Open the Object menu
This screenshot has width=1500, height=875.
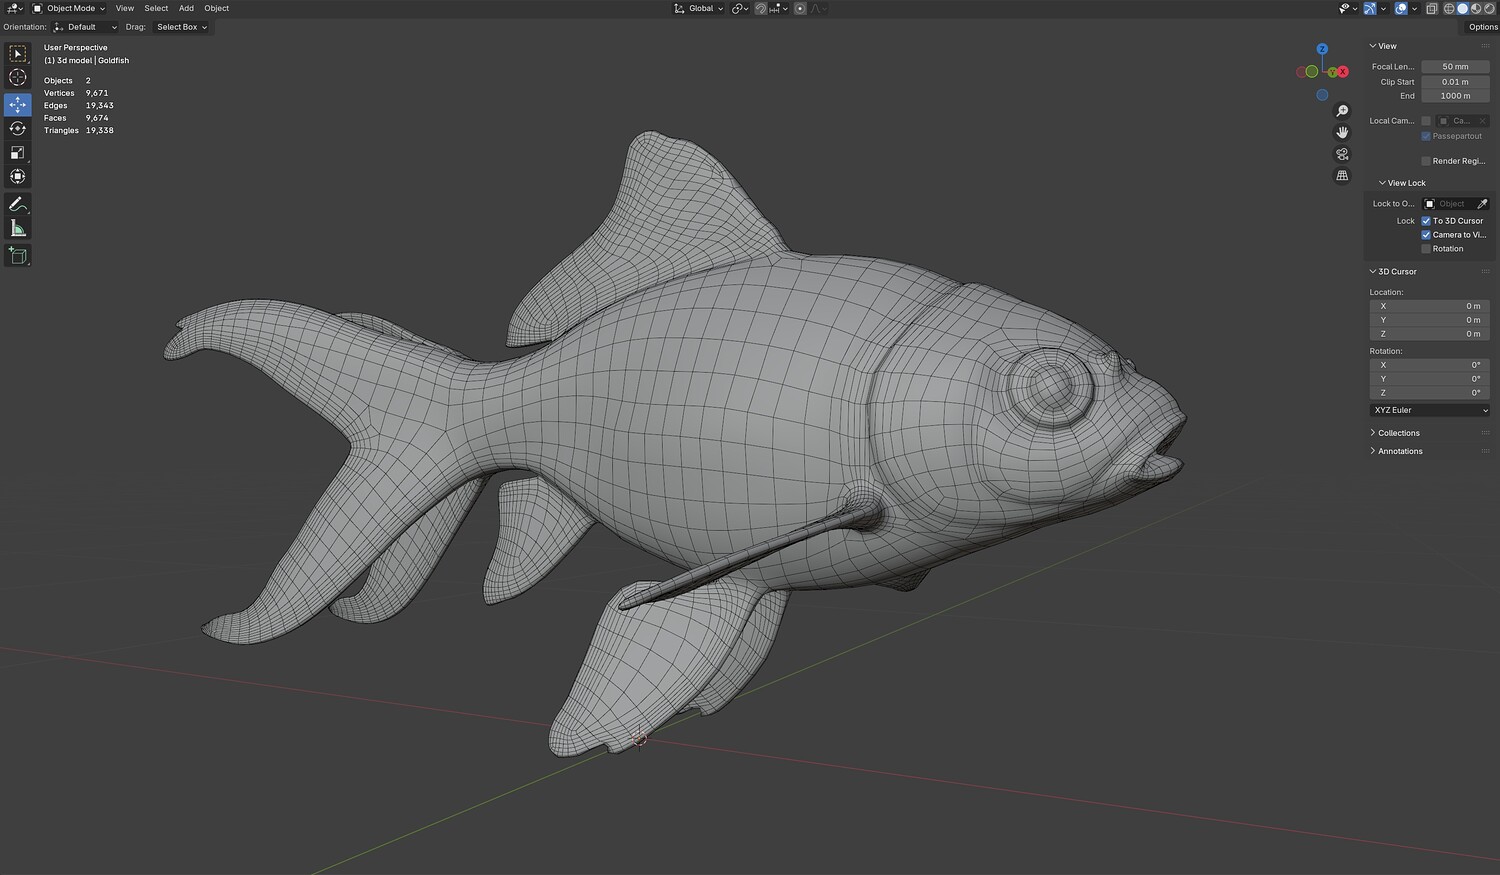click(217, 8)
